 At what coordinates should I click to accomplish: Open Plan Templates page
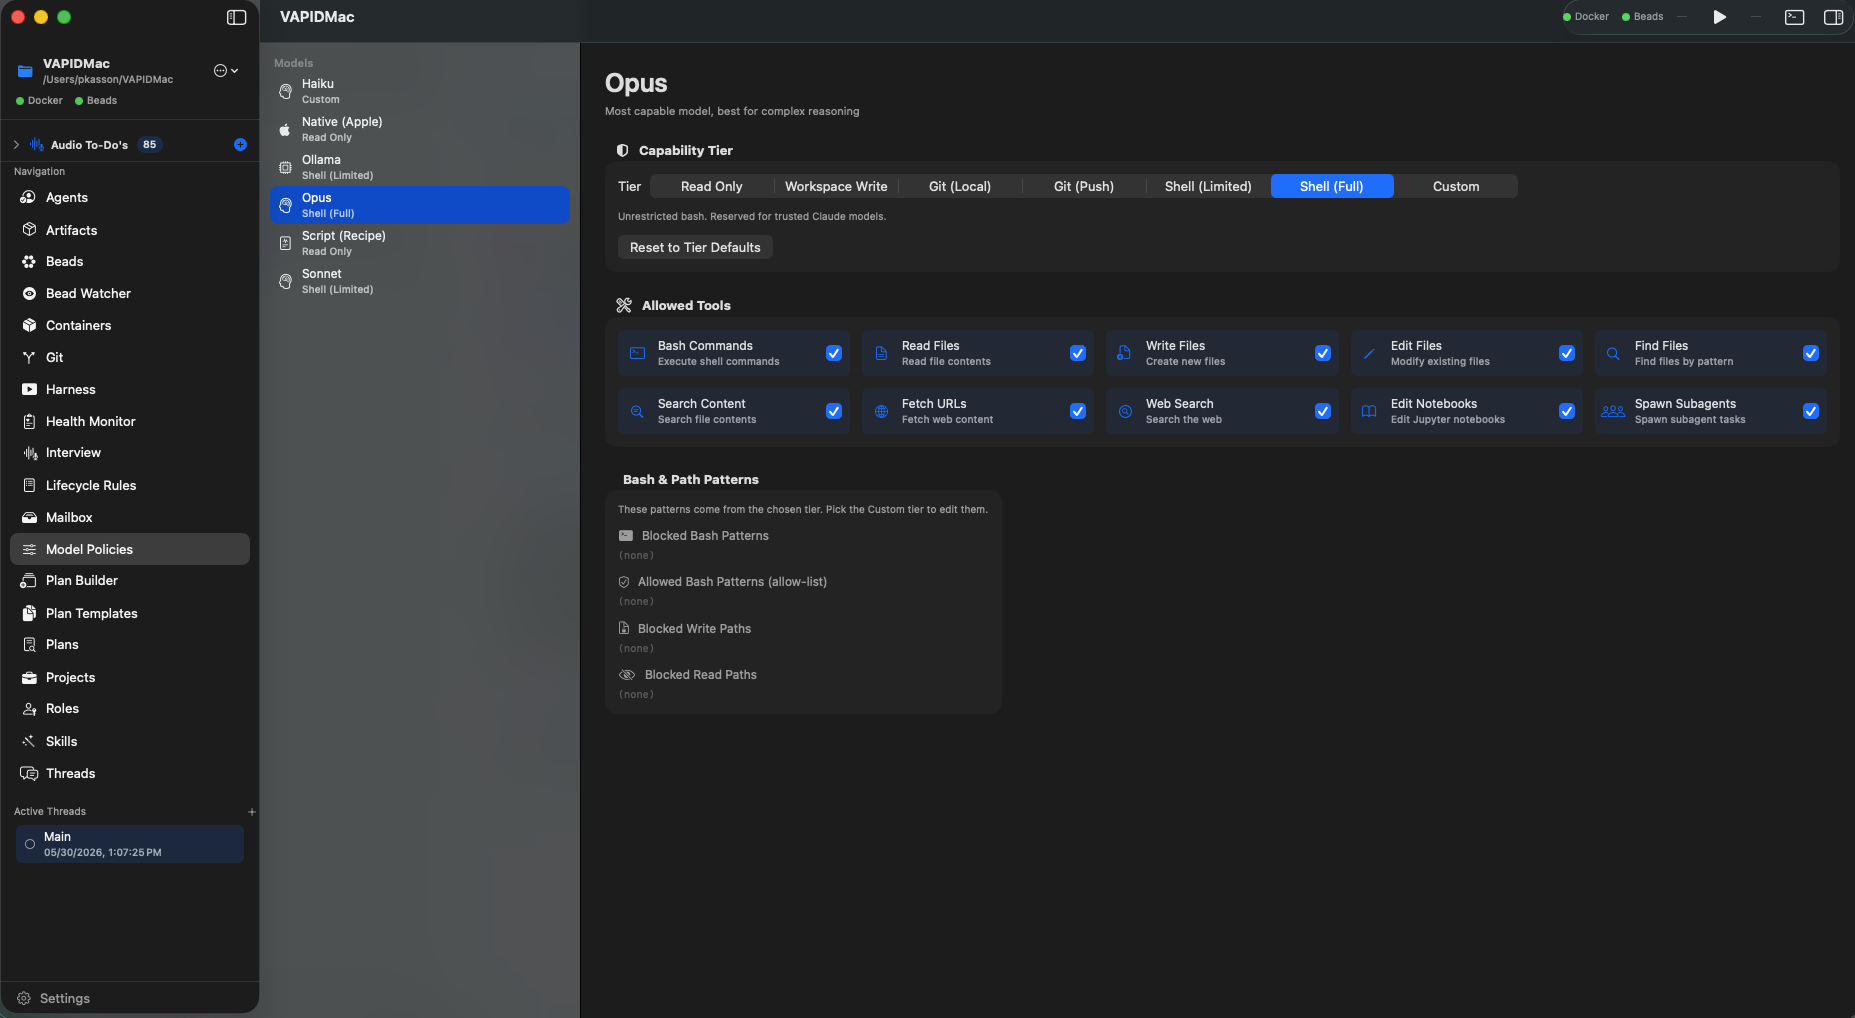130,614
